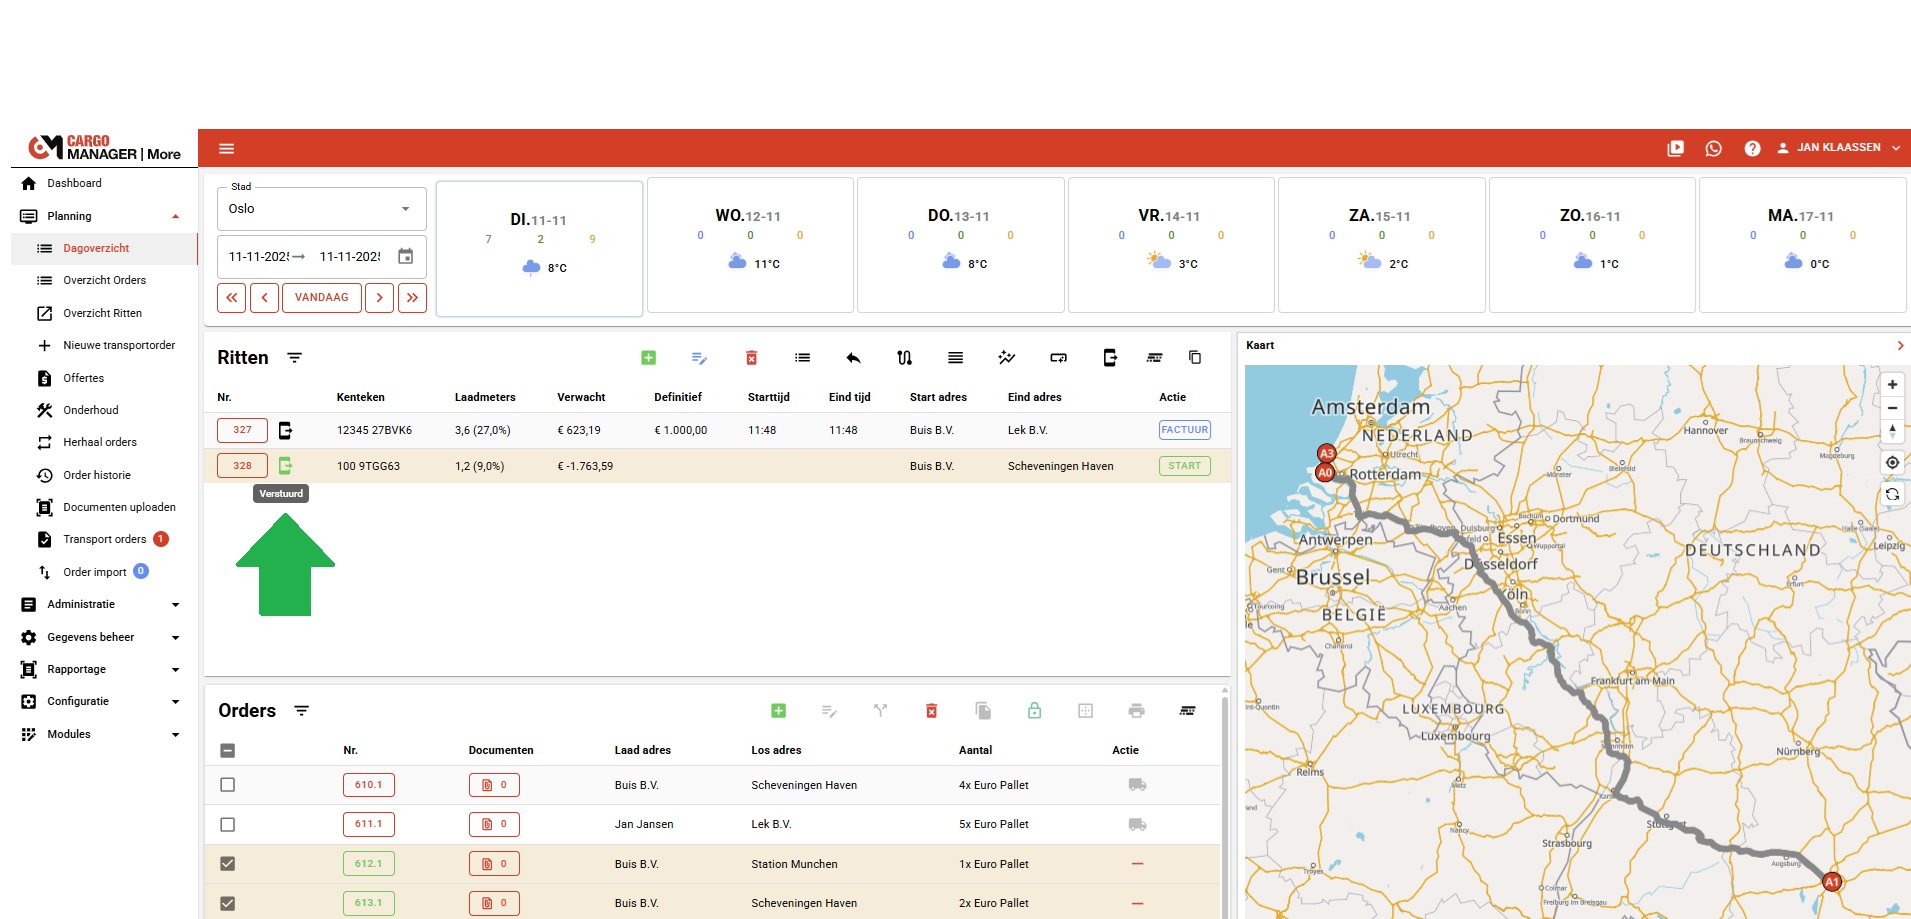Add a new rit with green plus

[648, 358]
